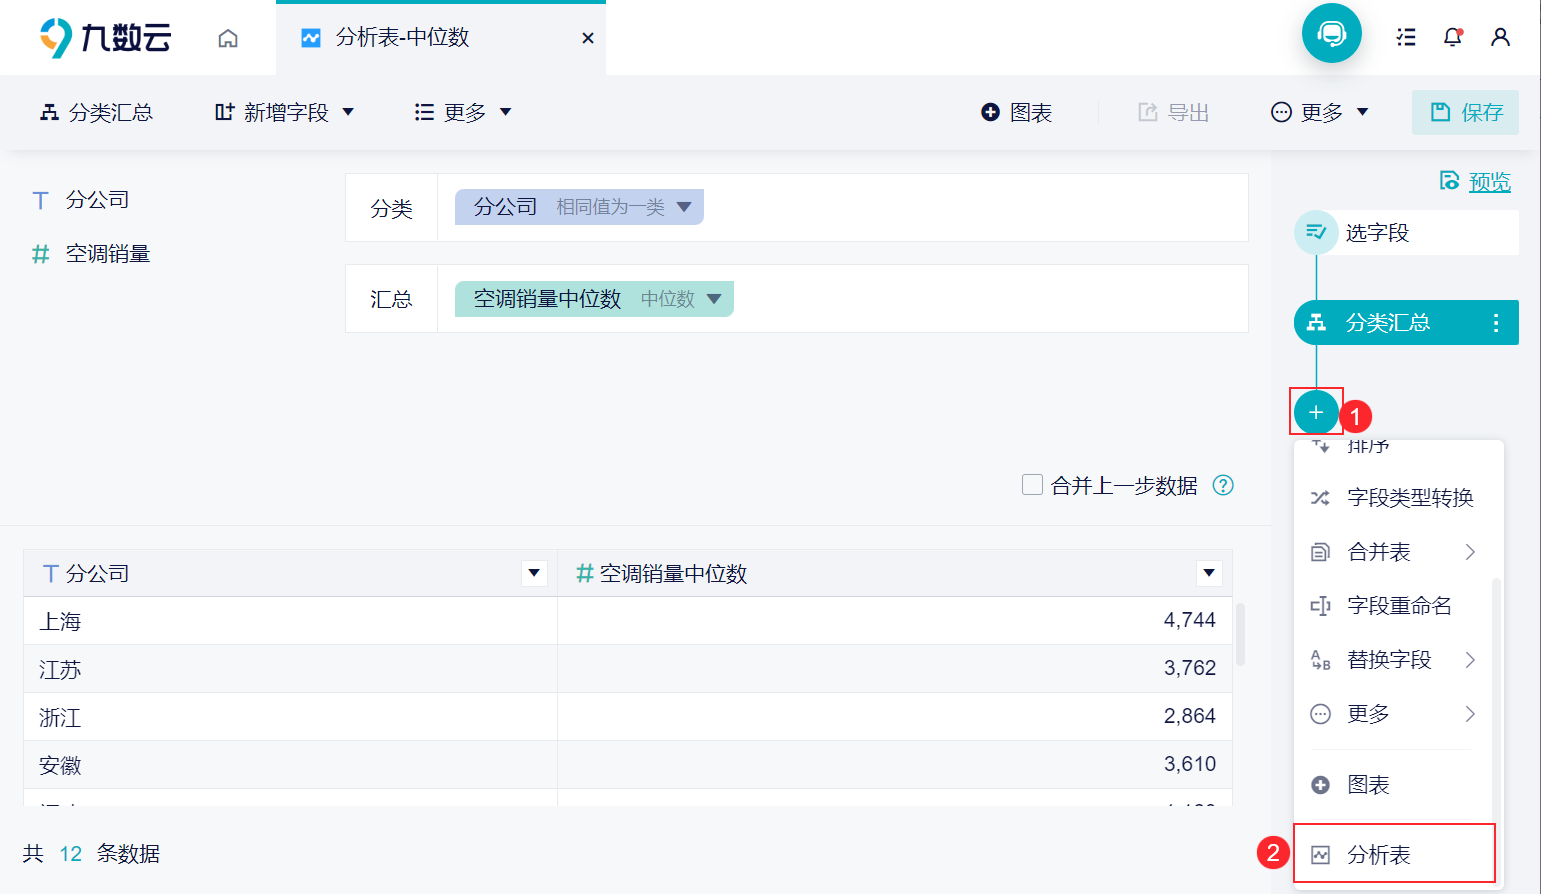Click the value 3,610

pyautogui.click(x=1190, y=764)
